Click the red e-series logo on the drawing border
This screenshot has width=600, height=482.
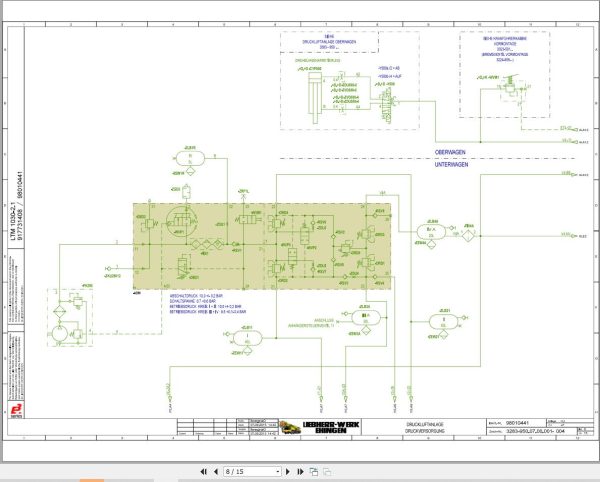[x=16, y=410]
